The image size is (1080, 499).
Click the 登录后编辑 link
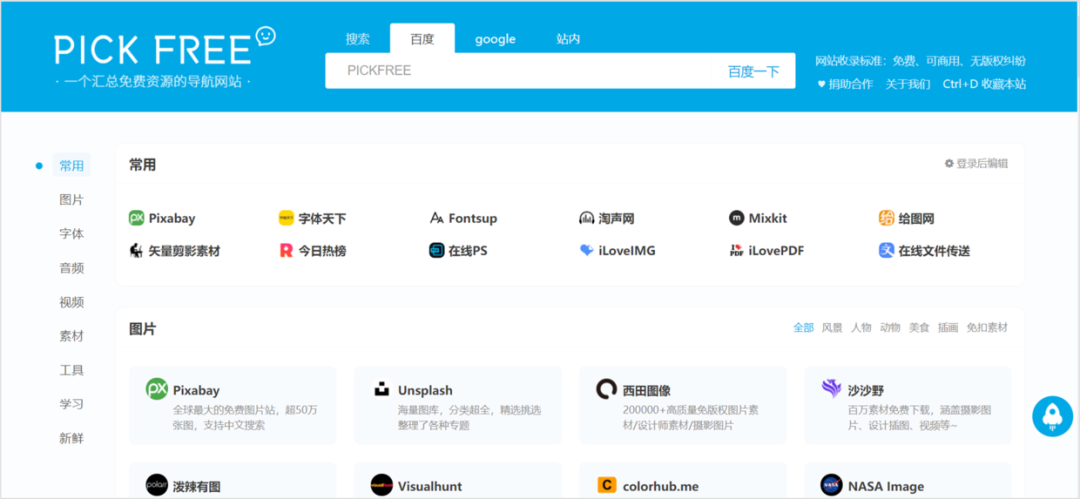click(x=982, y=164)
